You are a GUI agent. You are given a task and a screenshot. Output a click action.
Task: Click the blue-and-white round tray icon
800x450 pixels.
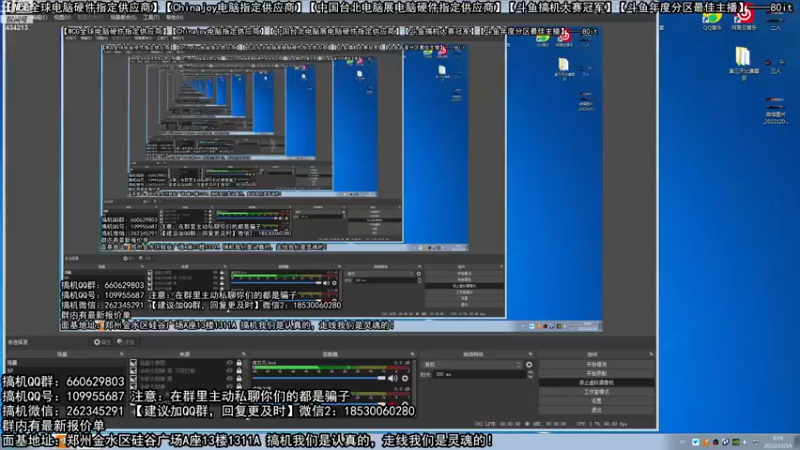point(726,442)
